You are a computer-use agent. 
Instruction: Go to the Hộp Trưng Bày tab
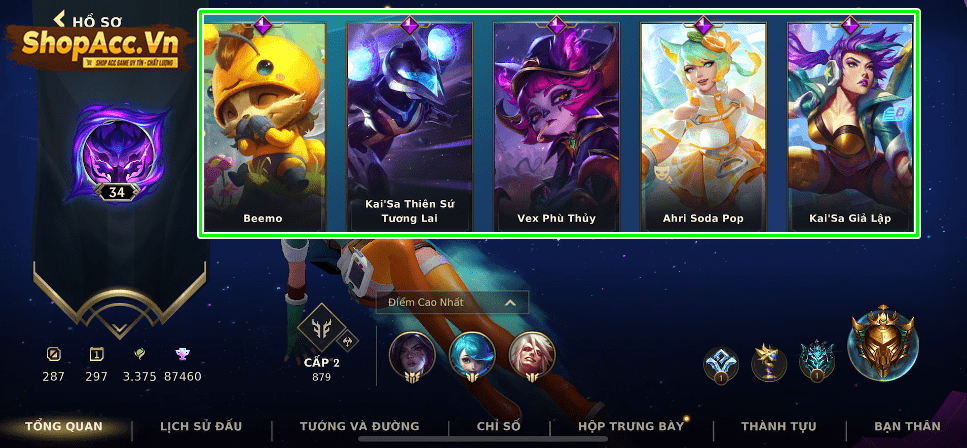(631, 426)
